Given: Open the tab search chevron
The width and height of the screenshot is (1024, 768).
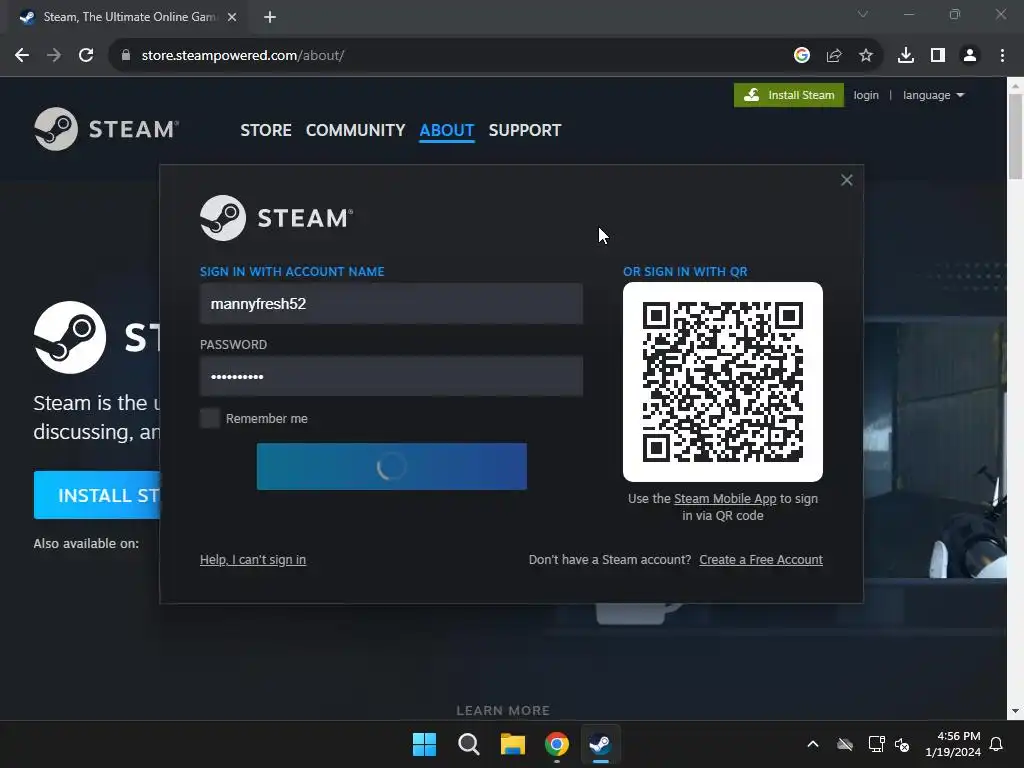Looking at the screenshot, I should coord(863,14).
